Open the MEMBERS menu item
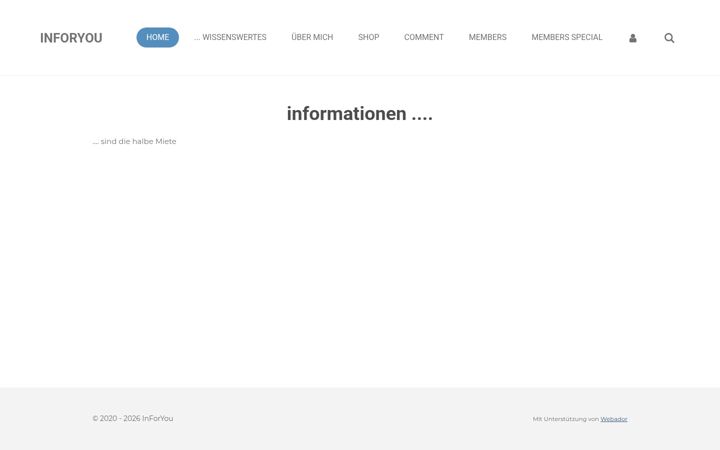Viewport: 720px width, 450px height. pyautogui.click(x=488, y=37)
